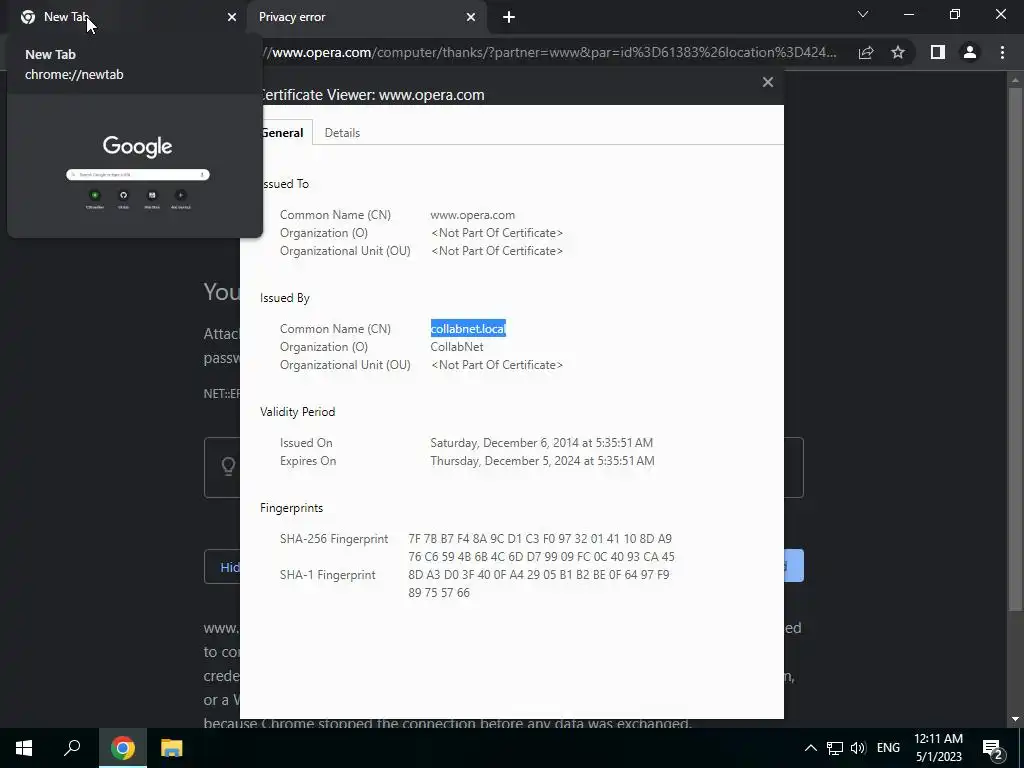Open the Windows Start menu
The width and height of the screenshot is (1024, 768).
pos(24,748)
